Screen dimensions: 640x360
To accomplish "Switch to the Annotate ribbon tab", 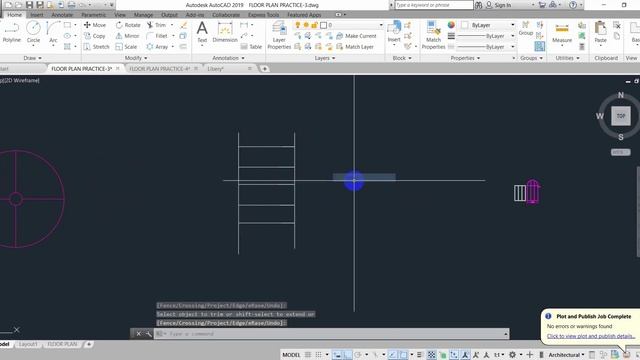I will point(62,15).
